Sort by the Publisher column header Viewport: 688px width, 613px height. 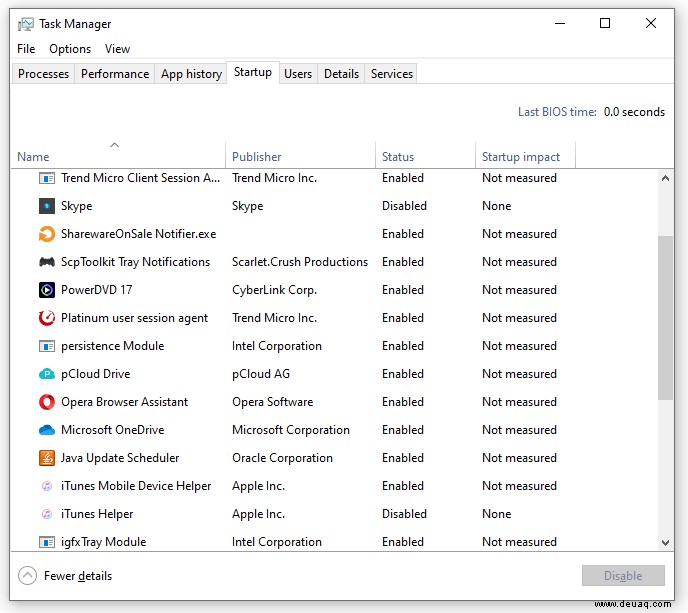click(301, 154)
